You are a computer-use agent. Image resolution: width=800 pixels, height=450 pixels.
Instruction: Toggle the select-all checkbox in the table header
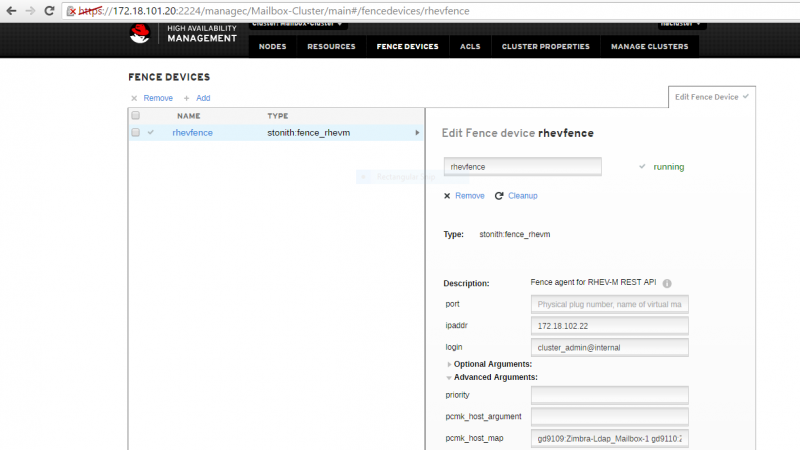135,115
